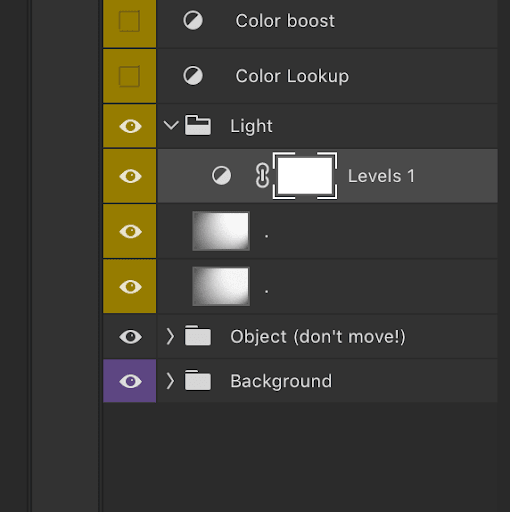The width and height of the screenshot is (510, 512).
Task: Select the Levels 1 white layer mask
Action: [x=305, y=176]
